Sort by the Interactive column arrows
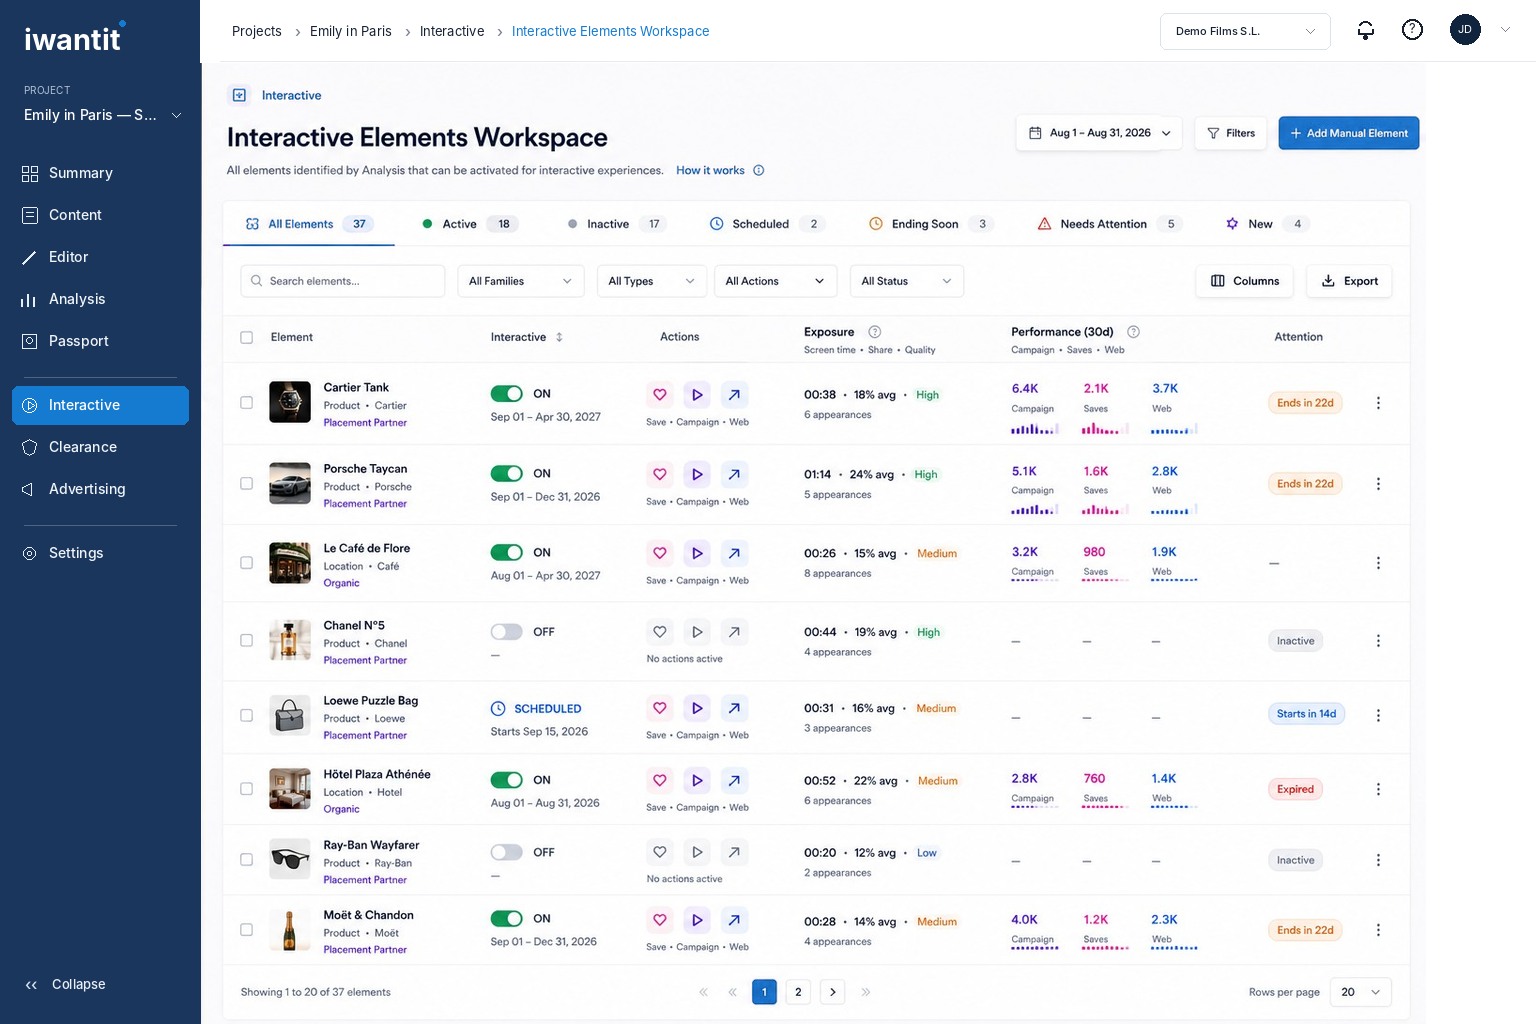Image resolution: width=1536 pixels, height=1024 pixels. click(559, 337)
